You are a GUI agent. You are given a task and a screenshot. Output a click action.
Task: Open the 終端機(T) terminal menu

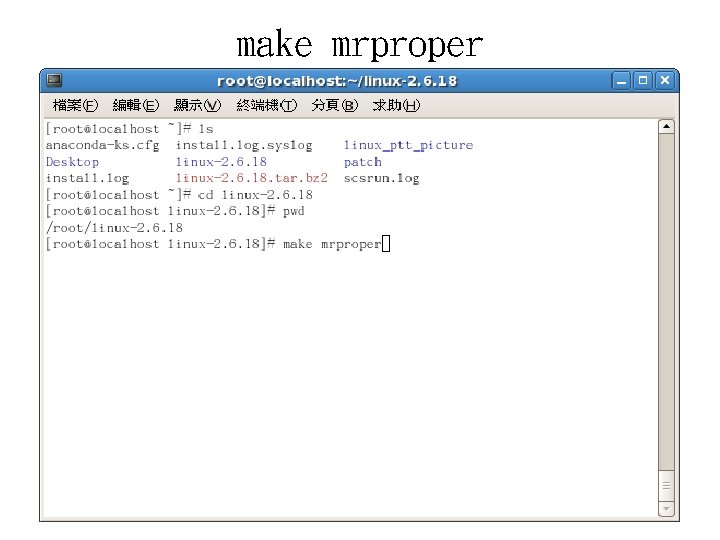(267, 105)
